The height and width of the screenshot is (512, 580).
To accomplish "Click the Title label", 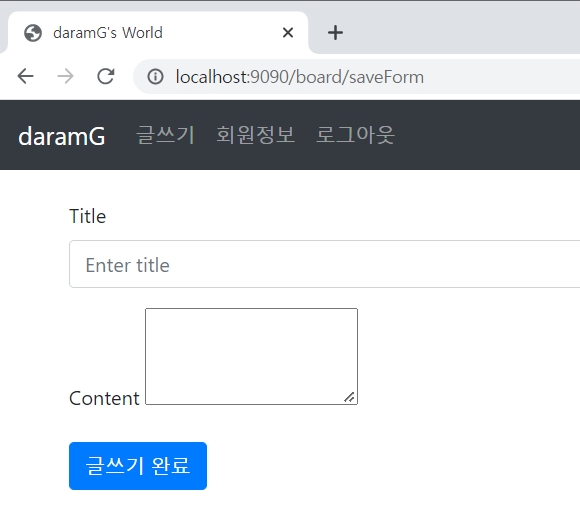I will point(88,216).
